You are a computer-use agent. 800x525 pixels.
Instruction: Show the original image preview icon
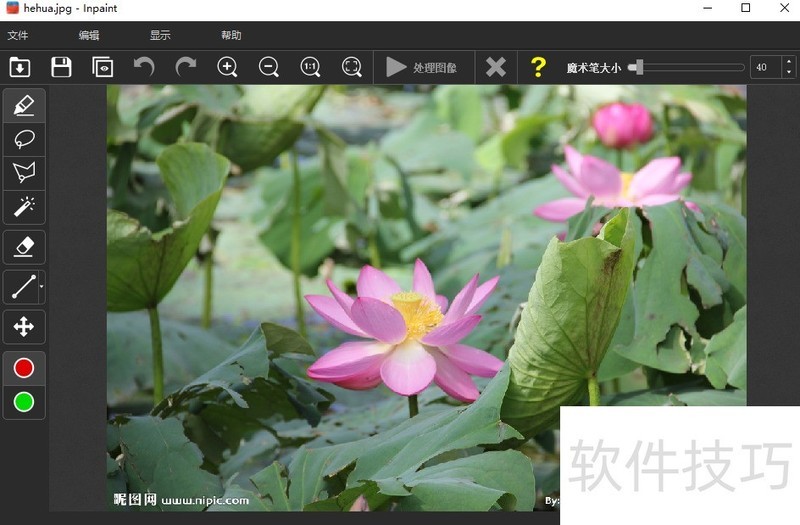pyautogui.click(x=103, y=67)
